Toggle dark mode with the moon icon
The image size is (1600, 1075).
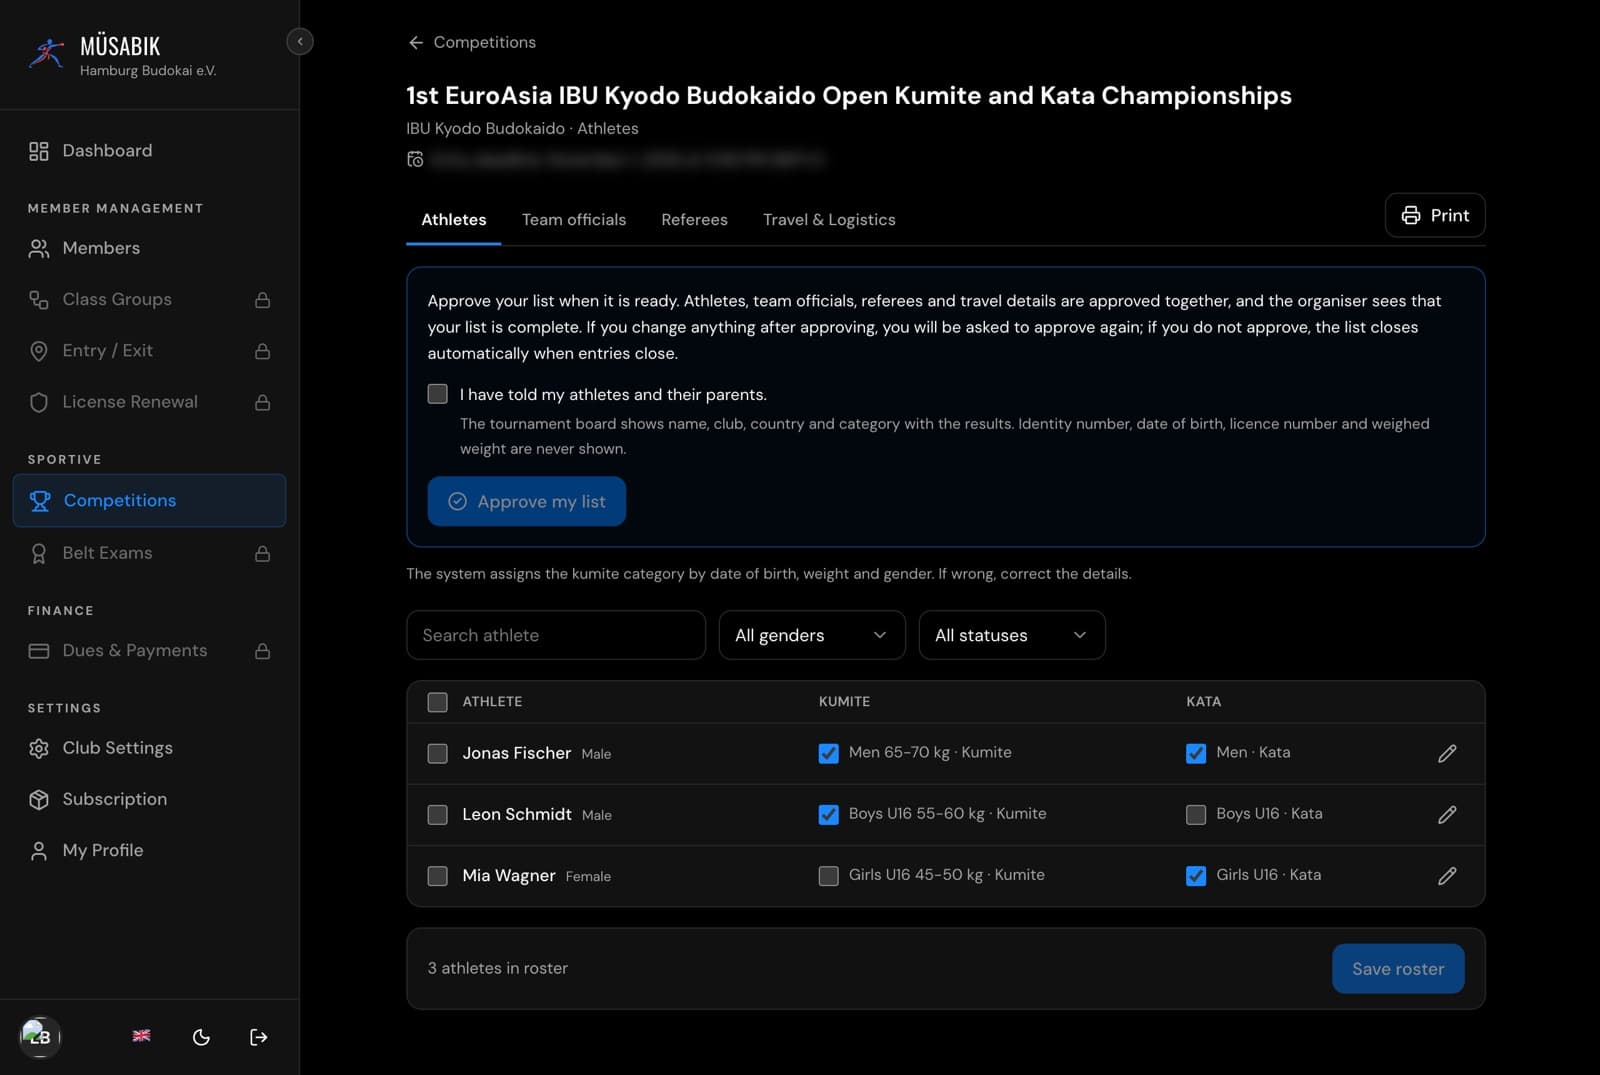[201, 1037]
